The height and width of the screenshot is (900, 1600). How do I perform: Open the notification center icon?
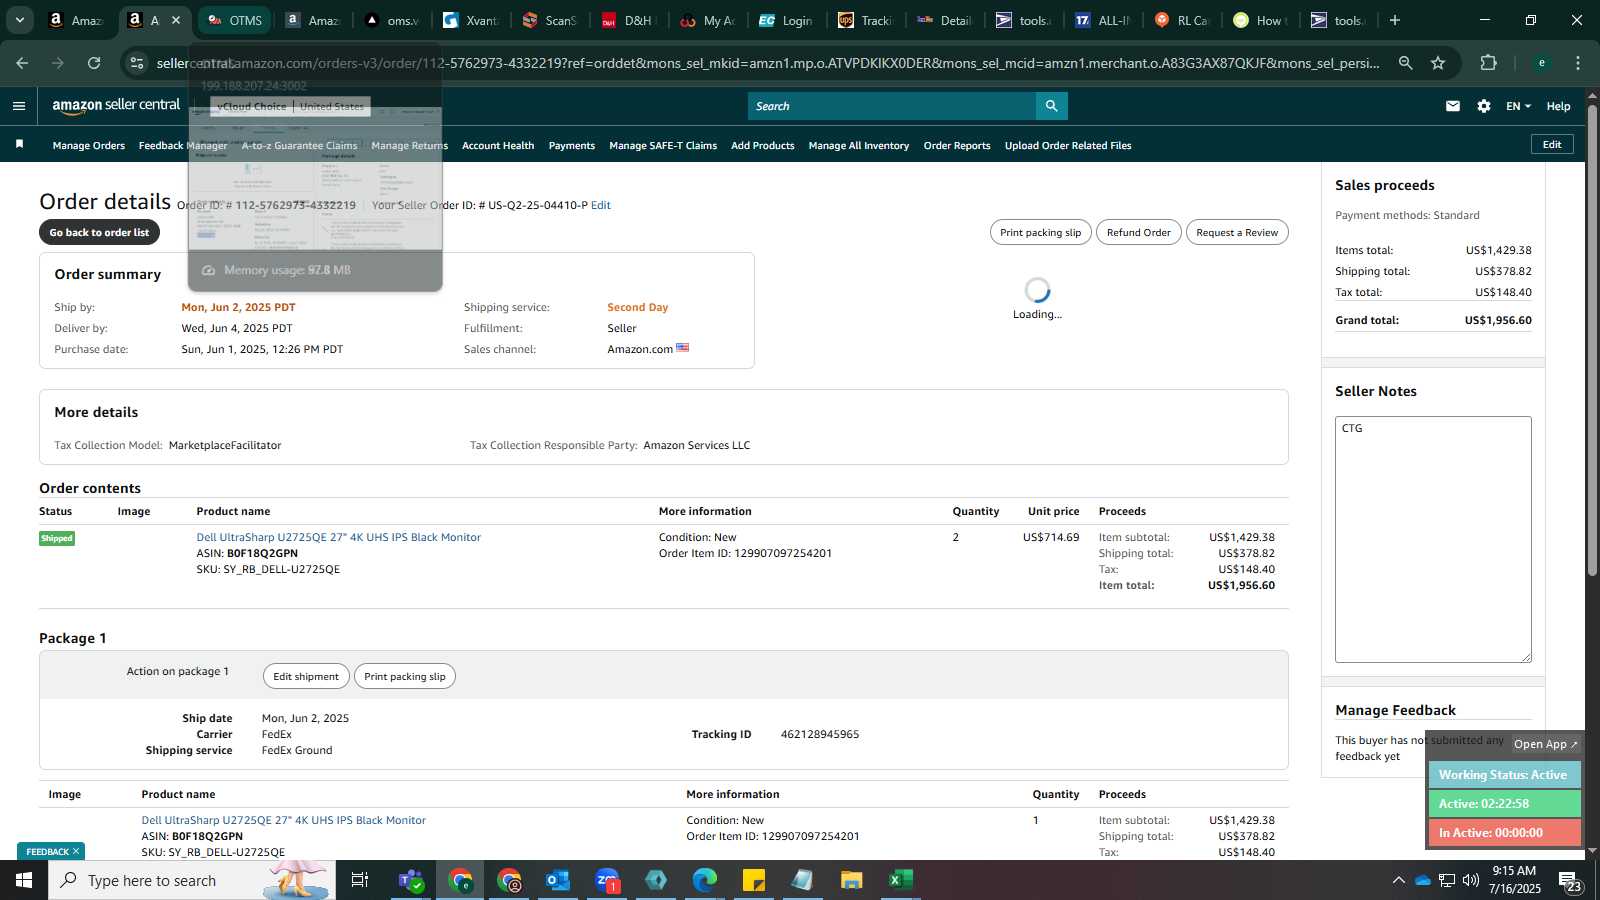1570,880
